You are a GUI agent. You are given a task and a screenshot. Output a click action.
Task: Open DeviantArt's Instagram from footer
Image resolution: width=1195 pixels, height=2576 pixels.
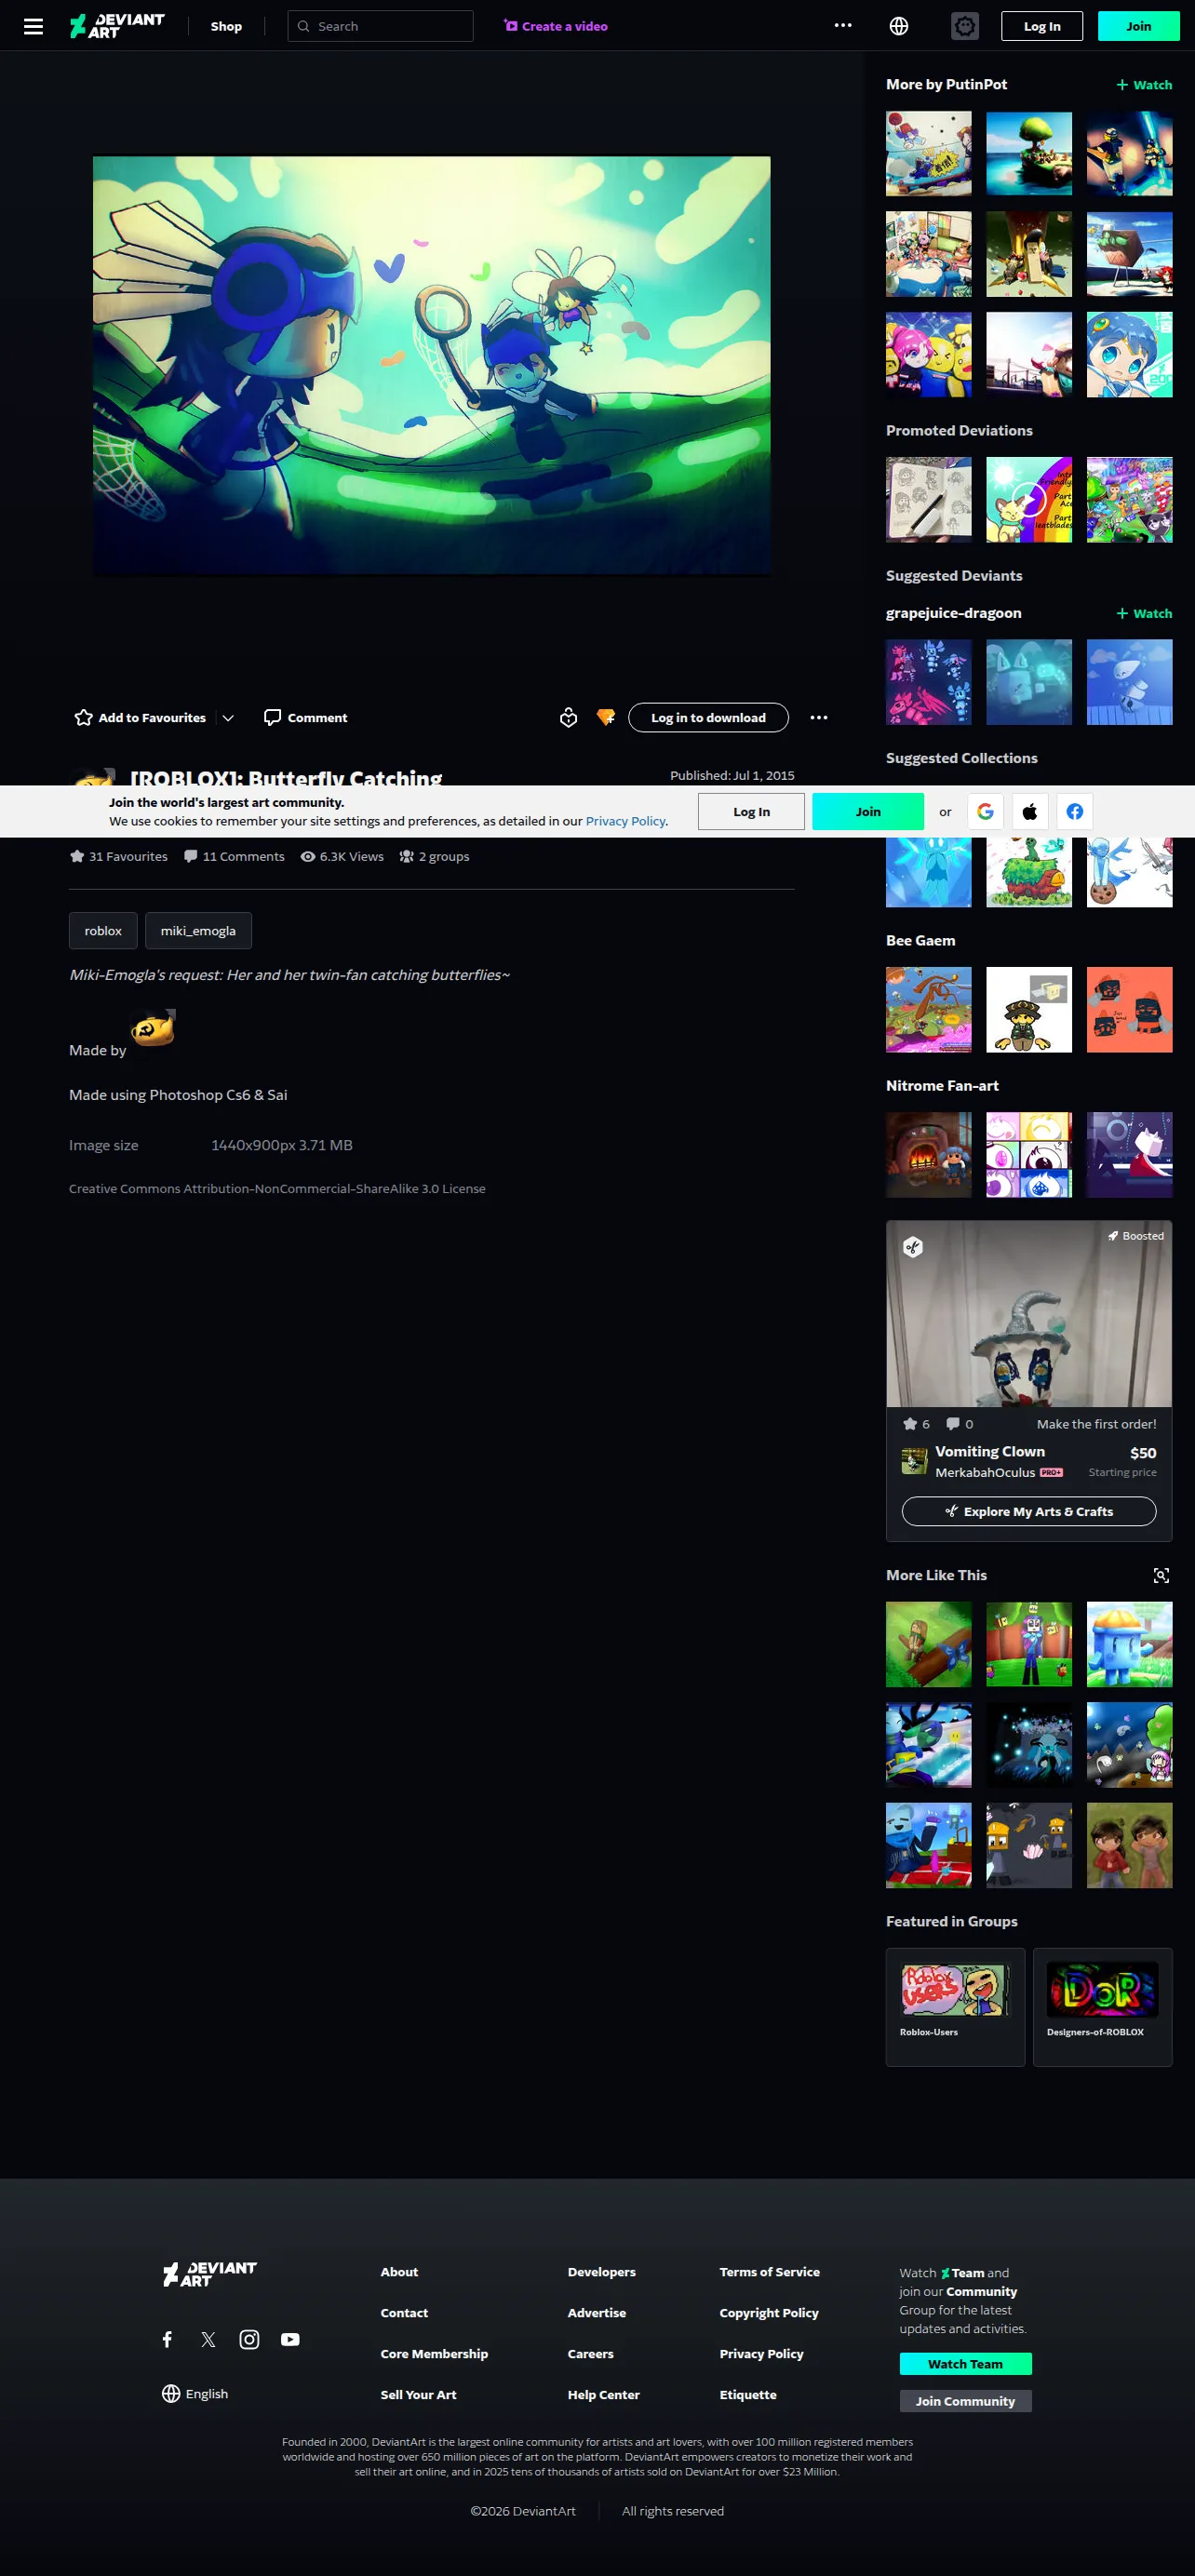coord(249,2339)
